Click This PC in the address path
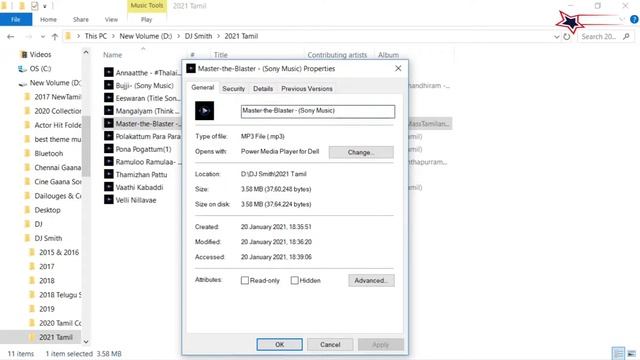Screen dimensions: 640x360 (x=96, y=36)
